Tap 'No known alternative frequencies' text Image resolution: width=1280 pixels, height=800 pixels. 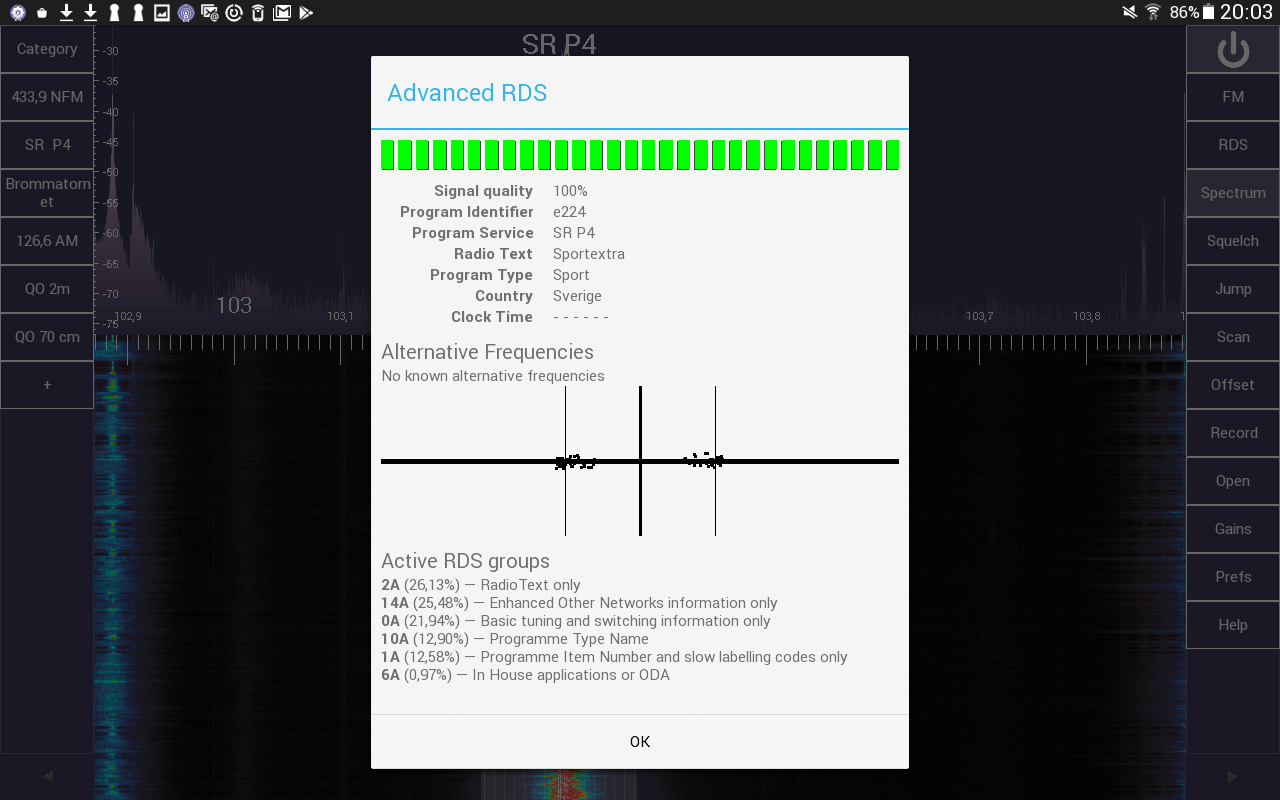coord(493,376)
